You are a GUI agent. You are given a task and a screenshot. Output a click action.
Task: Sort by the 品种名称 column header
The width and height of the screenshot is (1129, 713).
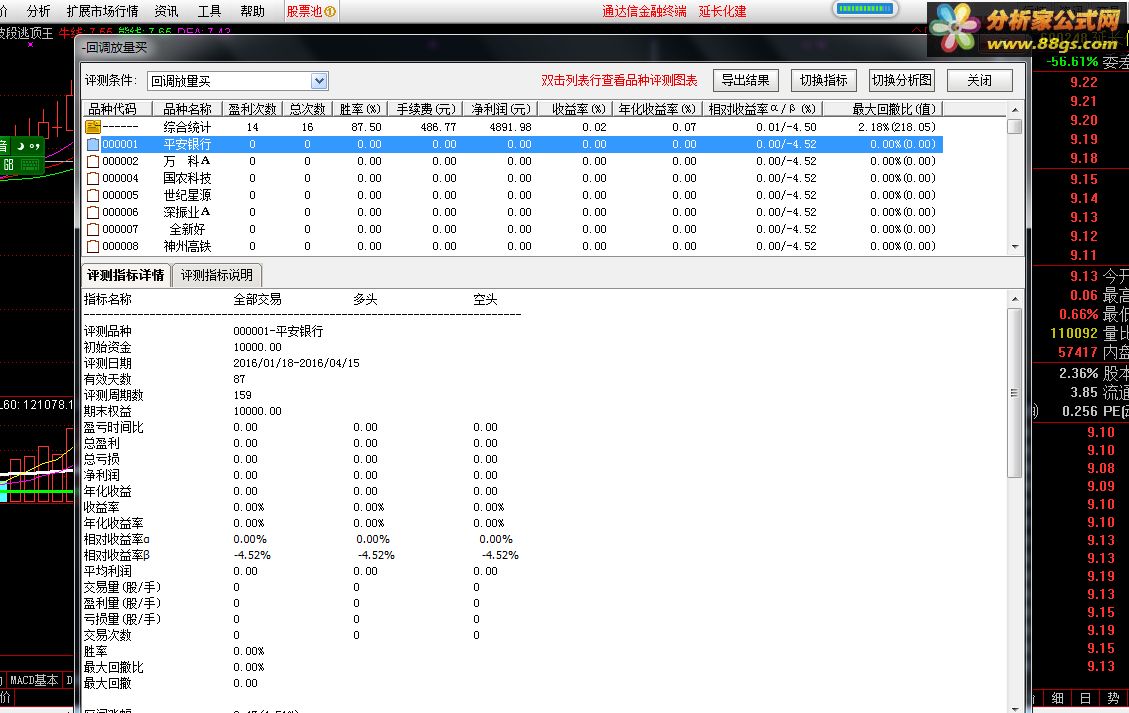coord(187,109)
